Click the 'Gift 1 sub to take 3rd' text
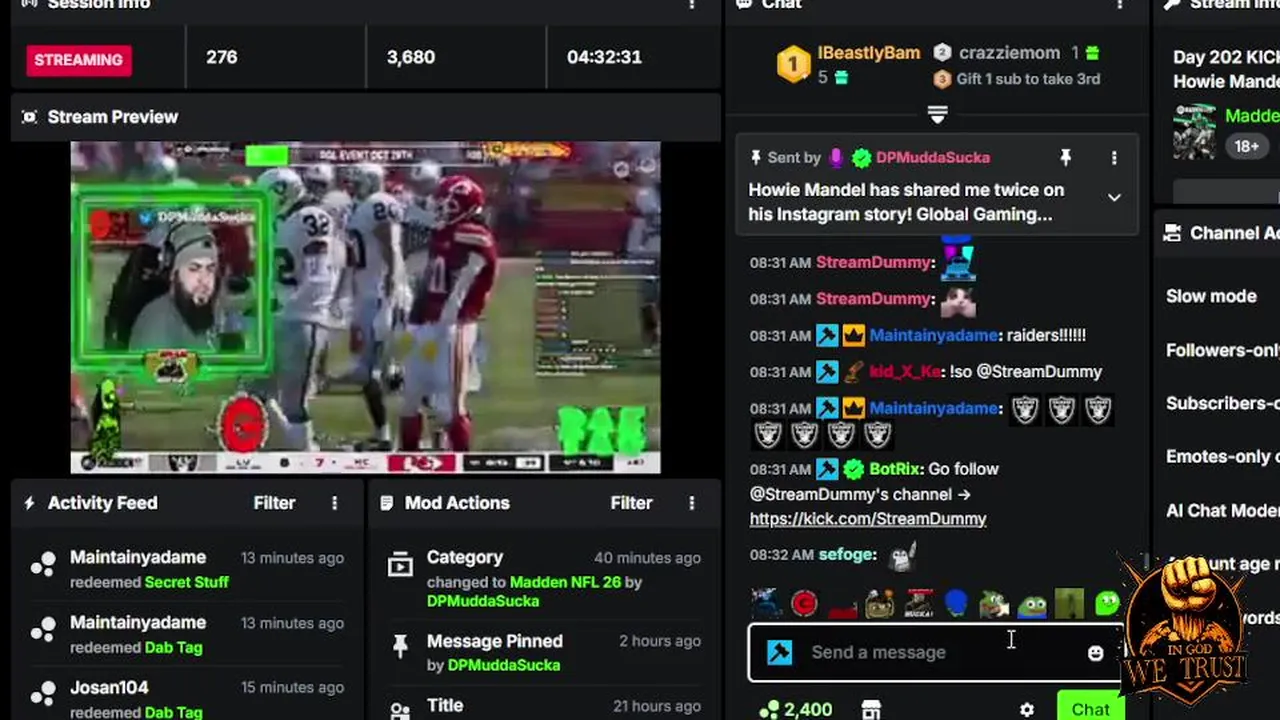This screenshot has width=1280, height=720. click(x=1028, y=79)
